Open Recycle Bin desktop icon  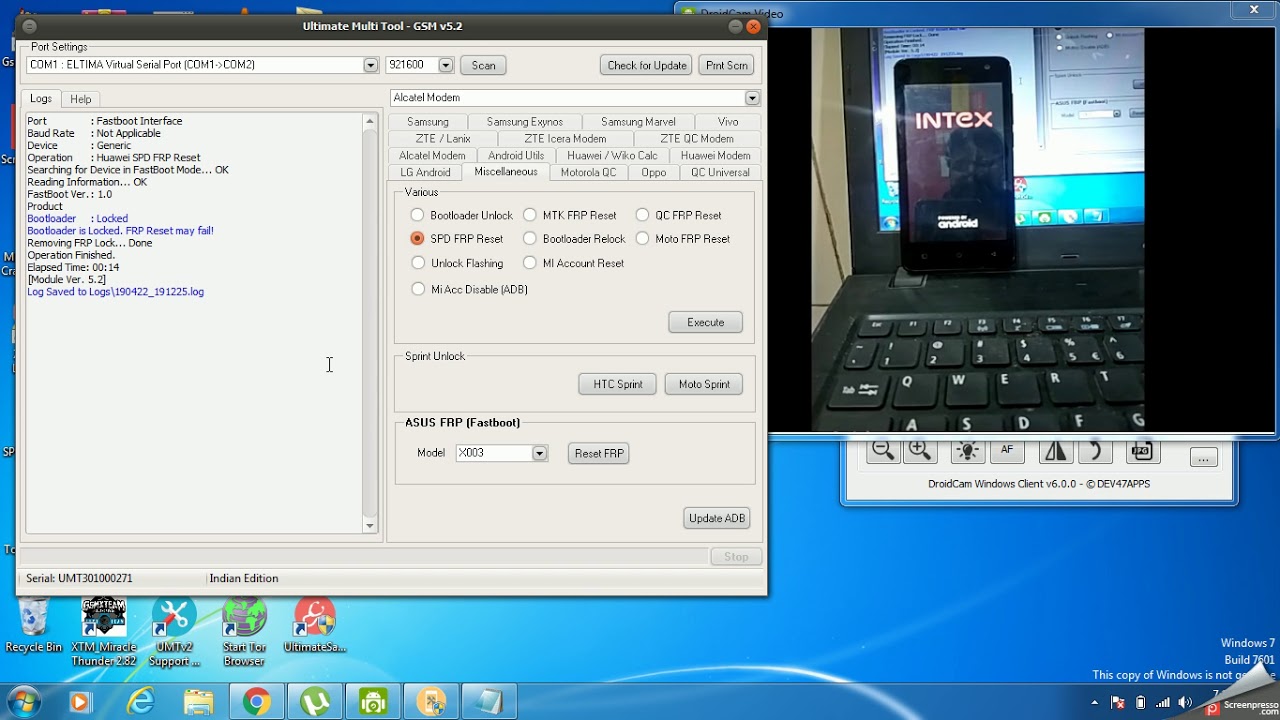pyautogui.click(x=33, y=626)
